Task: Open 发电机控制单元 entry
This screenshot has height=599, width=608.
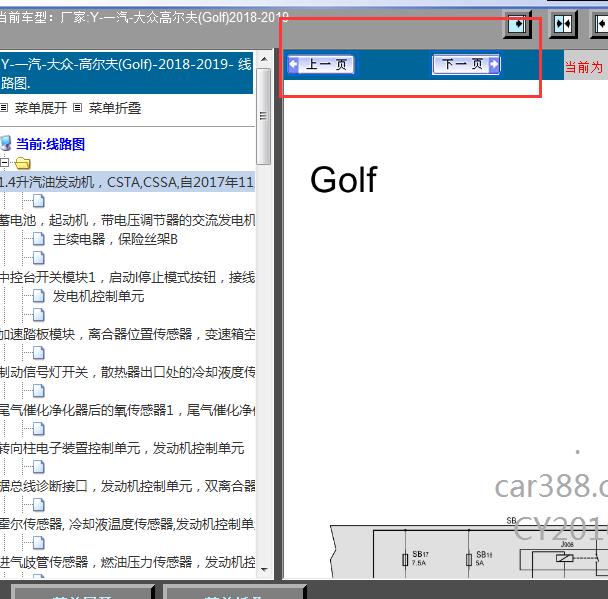Action: 98,296
